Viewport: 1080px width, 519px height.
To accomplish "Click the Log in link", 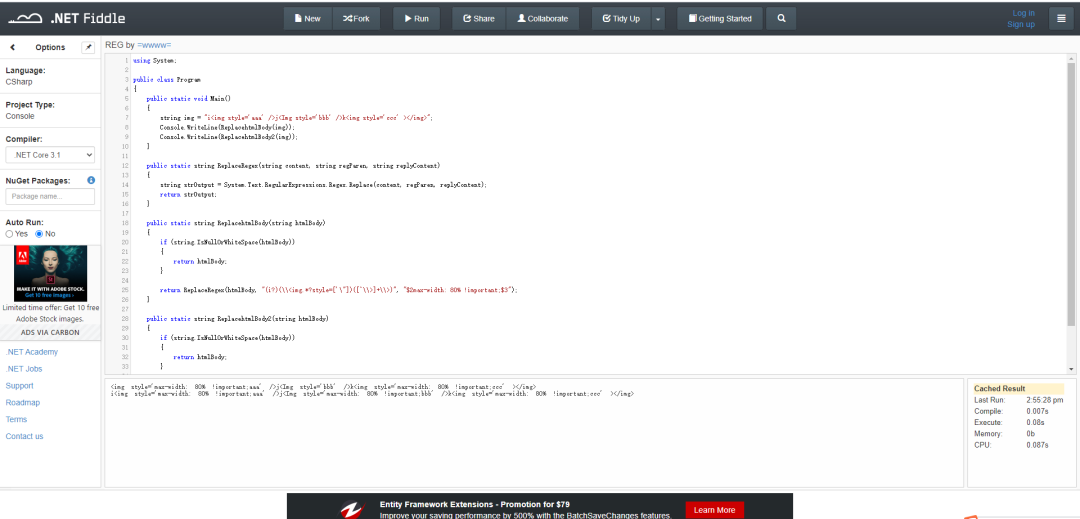I will click(x=1024, y=13).
